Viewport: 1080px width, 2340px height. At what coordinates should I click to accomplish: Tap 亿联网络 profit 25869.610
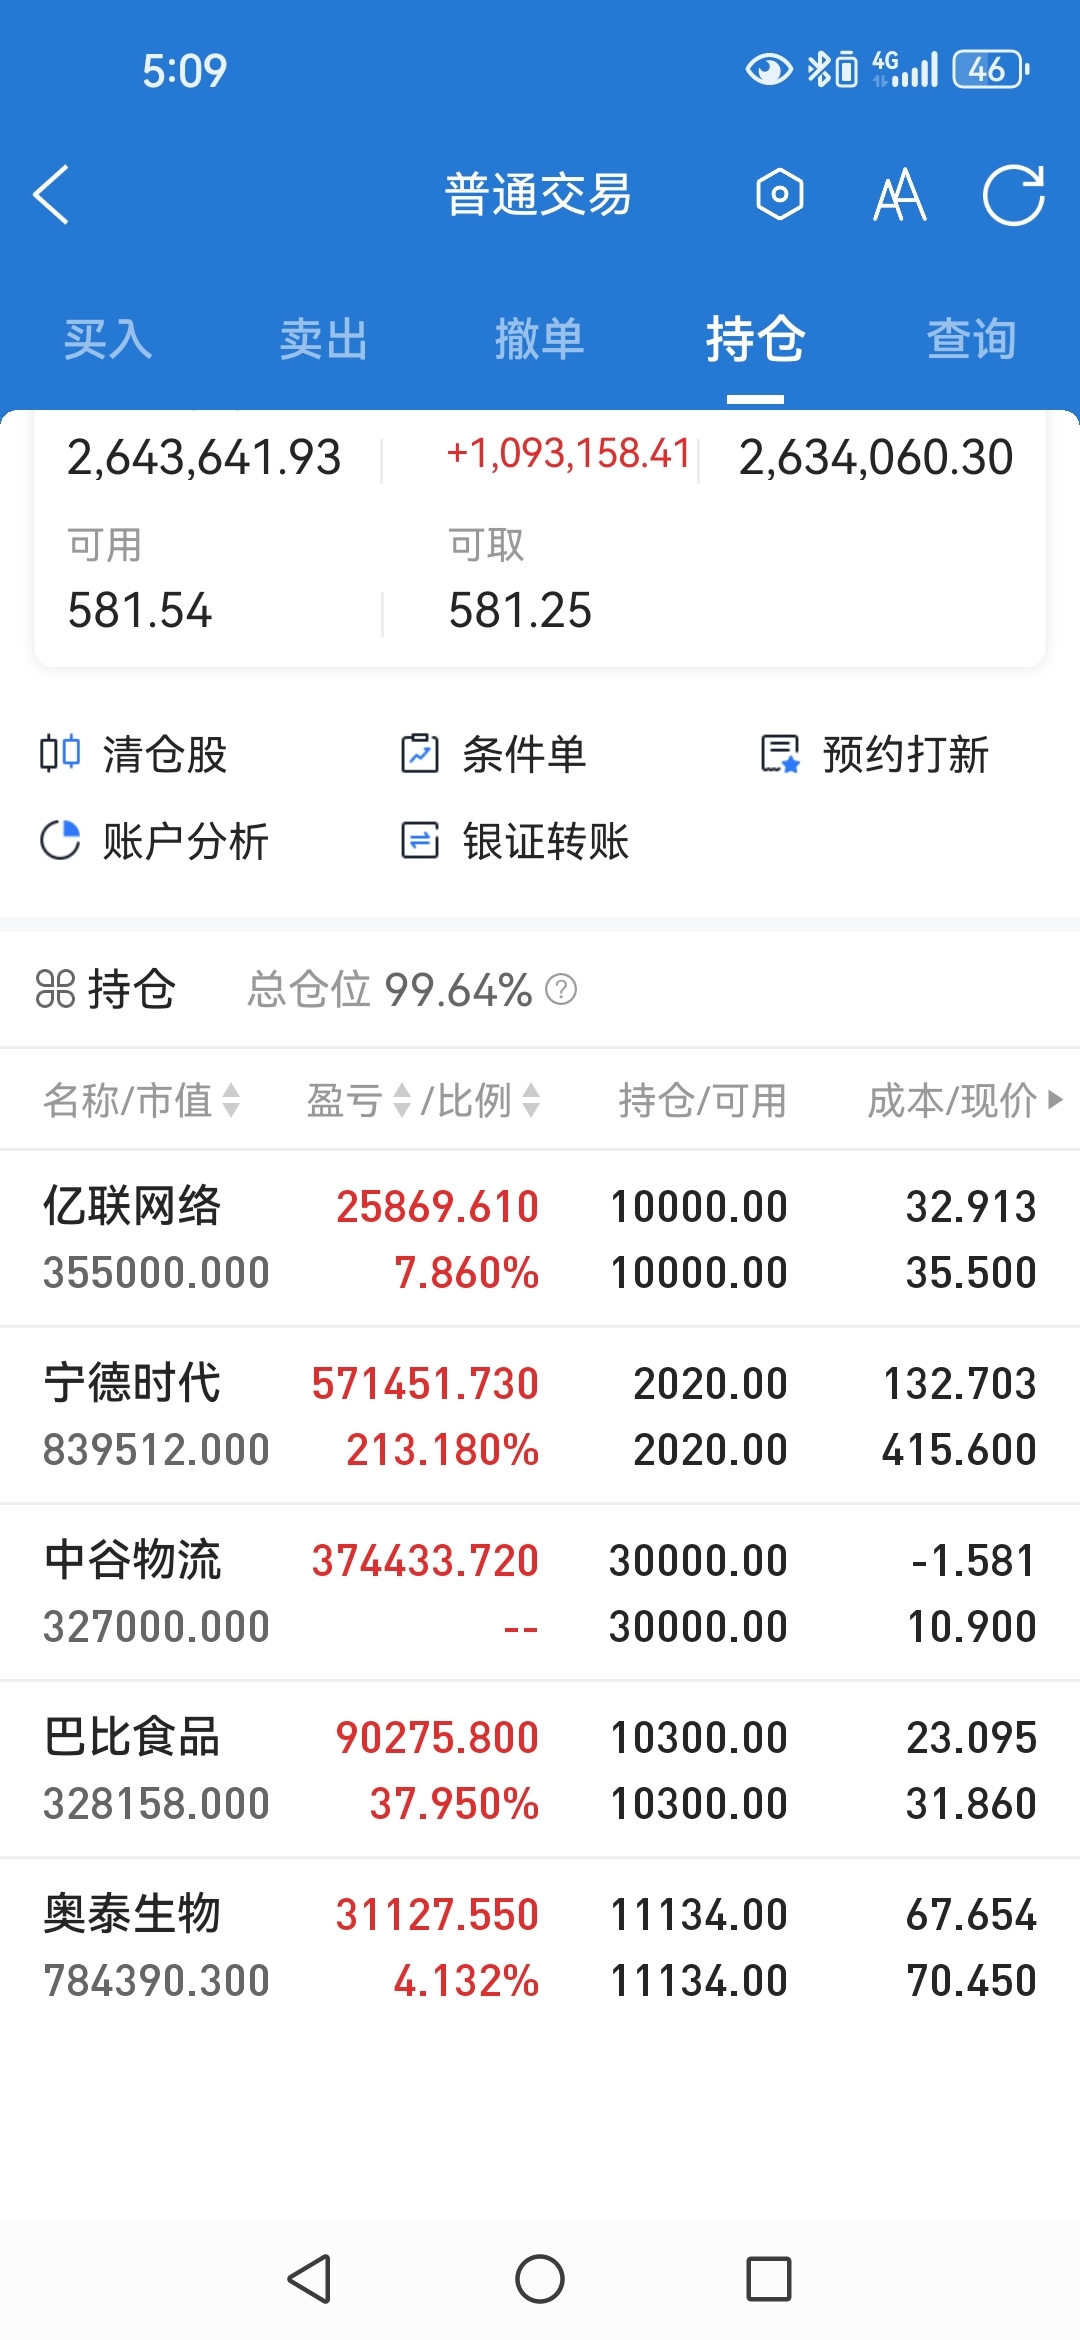pos(437,1207)
